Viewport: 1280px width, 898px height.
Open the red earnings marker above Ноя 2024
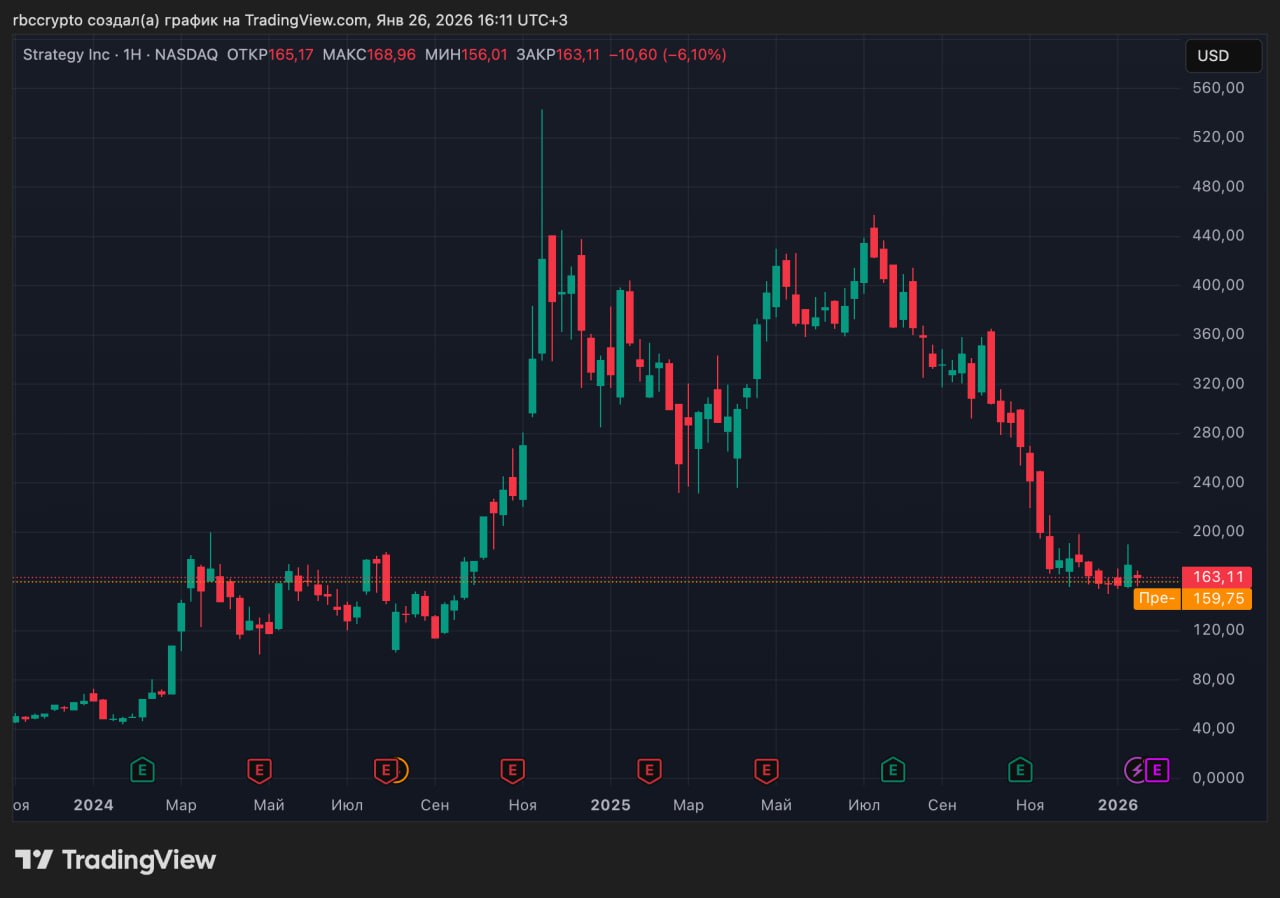pos(512,770)
